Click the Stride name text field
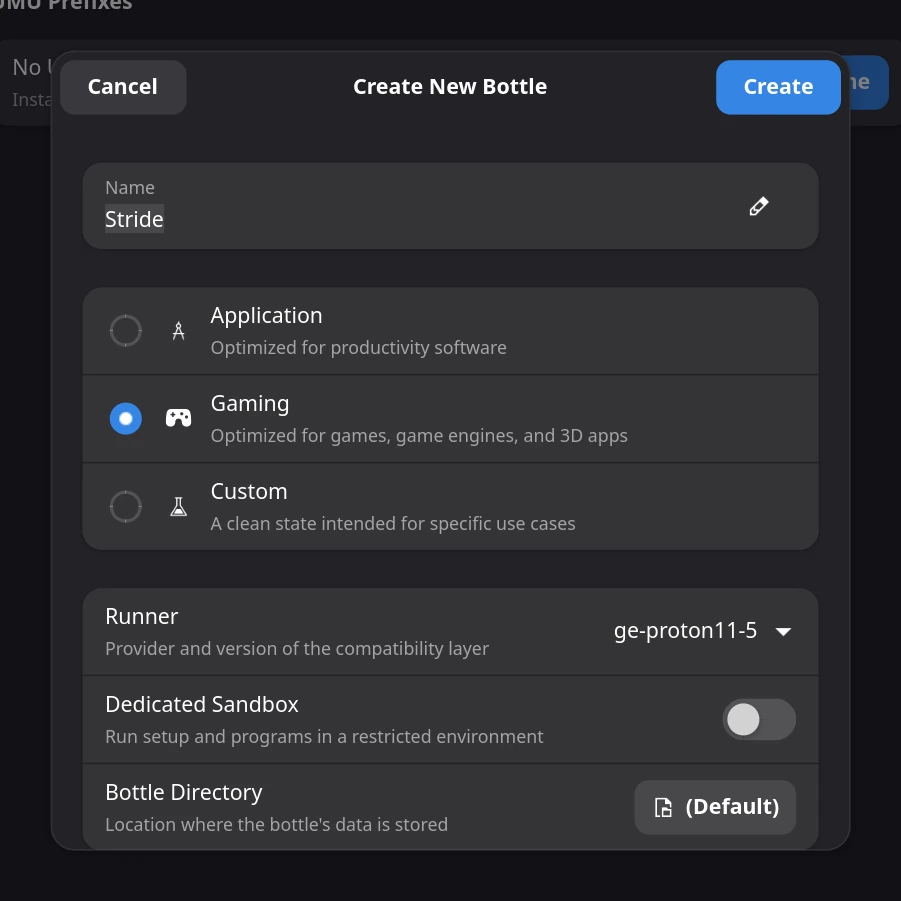This screenshot has height=901, width=901. tap(450, 206)
